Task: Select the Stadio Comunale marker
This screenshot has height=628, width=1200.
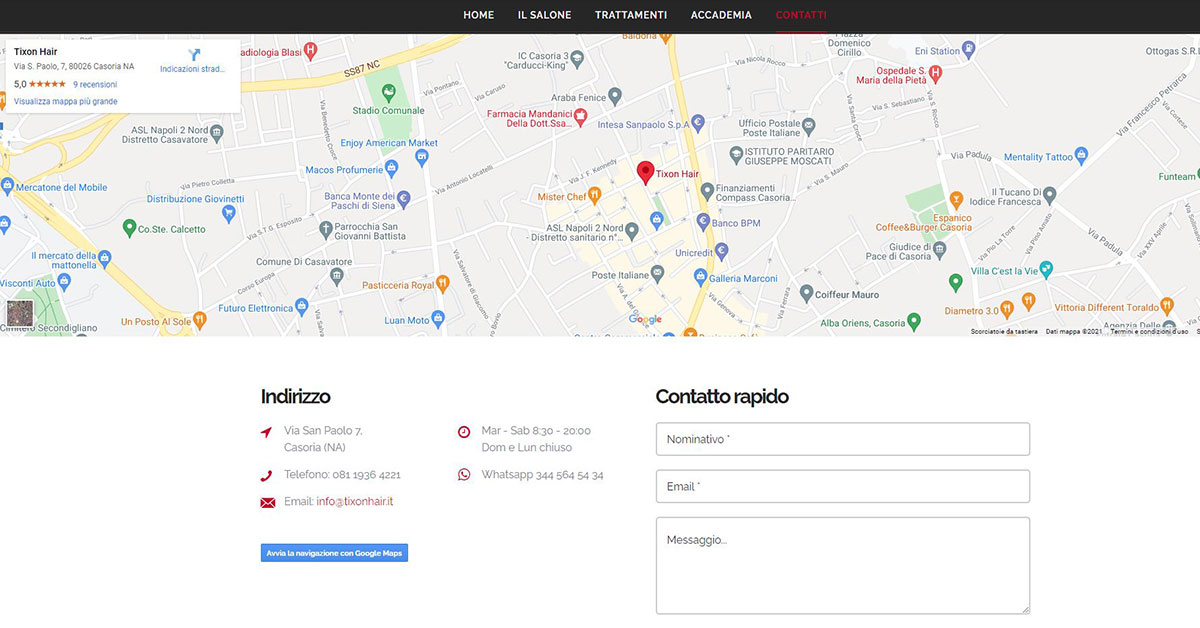Action: coord(389,91)
